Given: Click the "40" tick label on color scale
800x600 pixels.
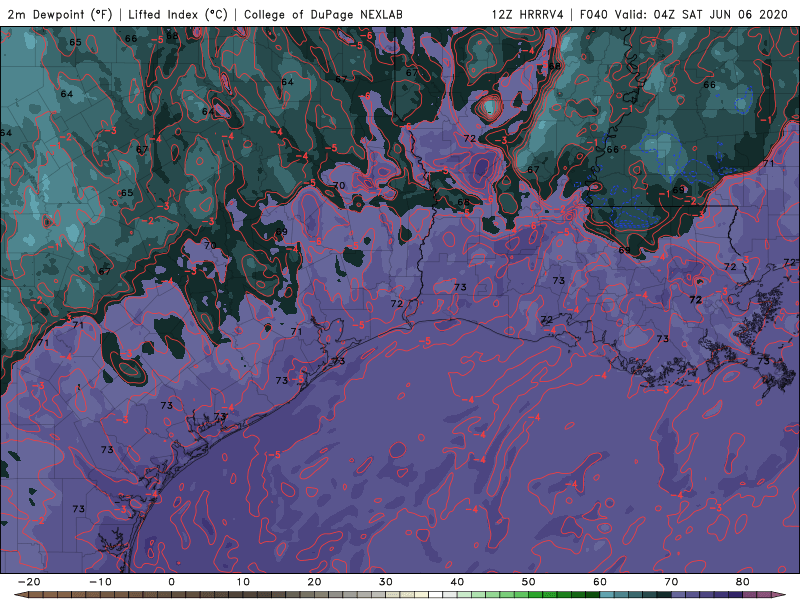Looking at the screenshot, I should tap(457, 582).
